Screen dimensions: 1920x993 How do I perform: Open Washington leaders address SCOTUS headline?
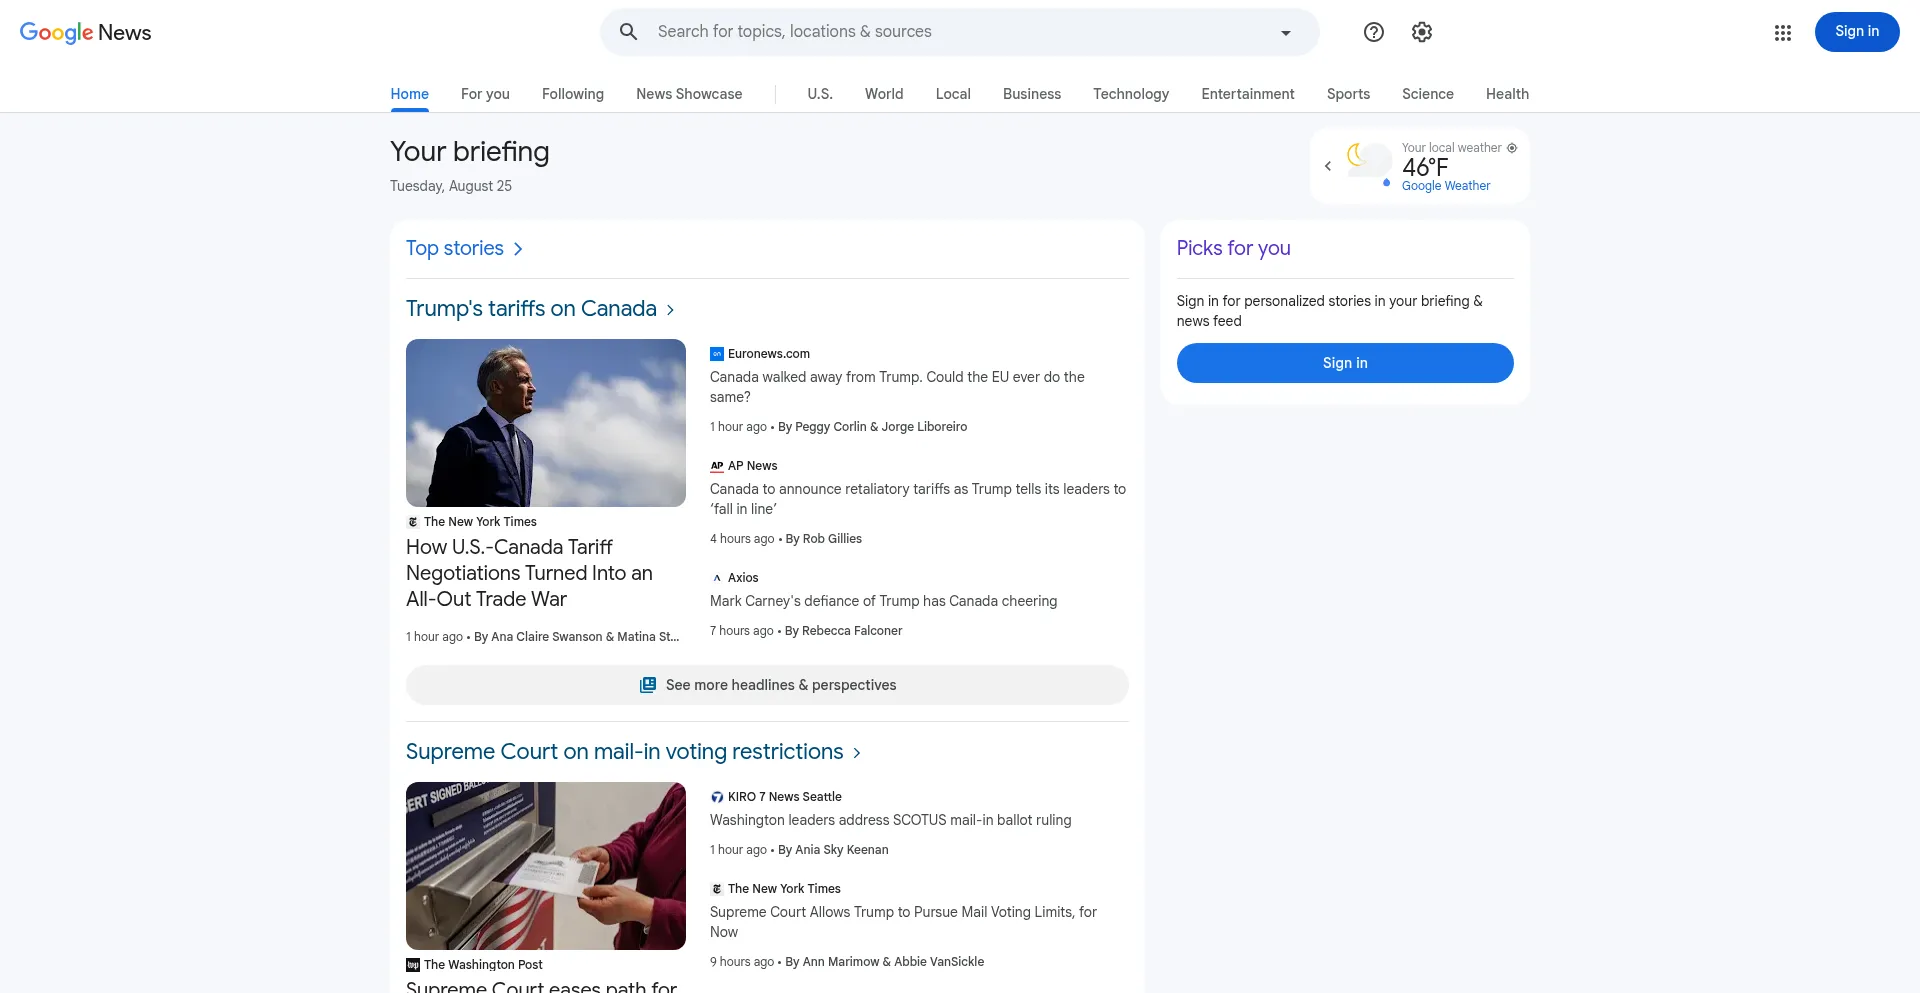890,820
